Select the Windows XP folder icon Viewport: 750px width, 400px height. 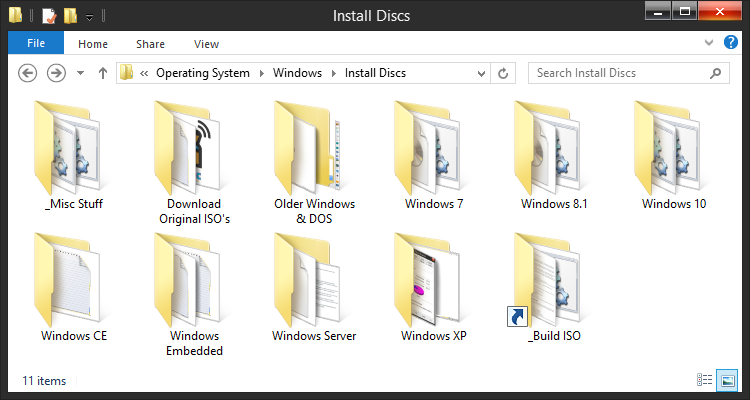pyautogui.click(x=427, y=279)
